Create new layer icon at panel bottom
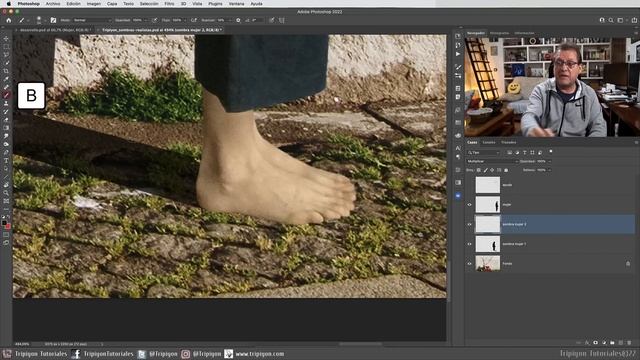This screenshot has width=640, height=360. coord(621,343)
